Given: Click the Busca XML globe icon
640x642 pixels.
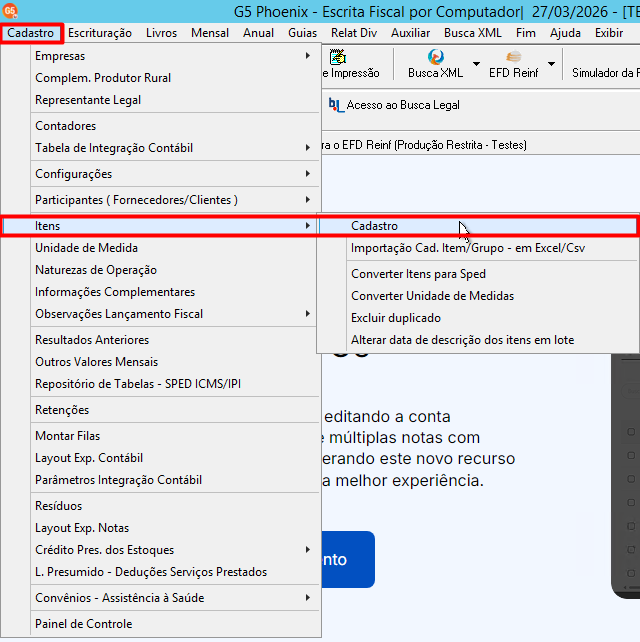Looking at the screenshot, I should (435, 57).
